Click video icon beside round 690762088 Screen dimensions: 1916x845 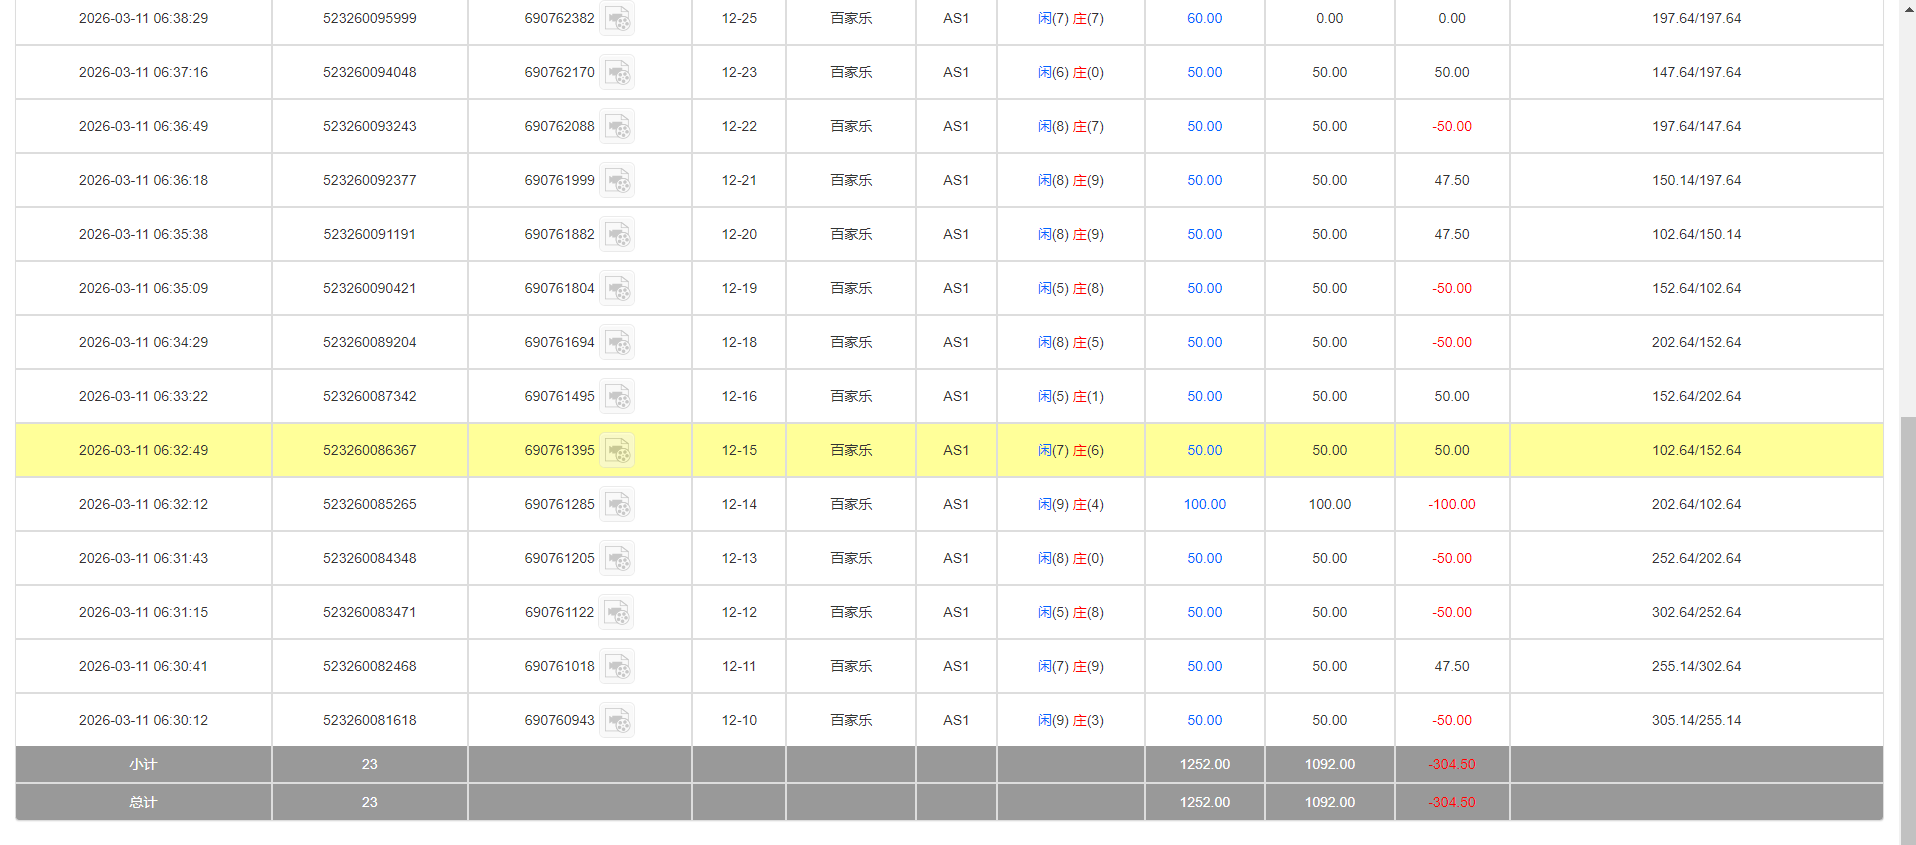click(618, 127)
